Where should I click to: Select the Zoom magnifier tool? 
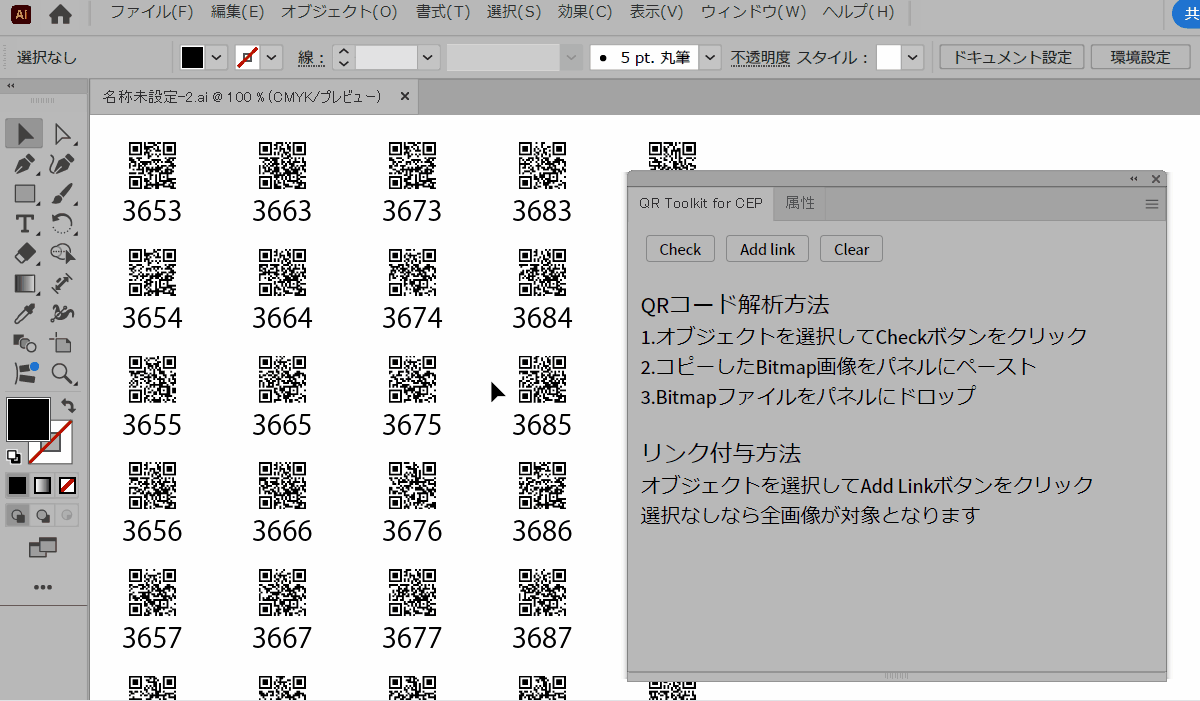(62, 374)
